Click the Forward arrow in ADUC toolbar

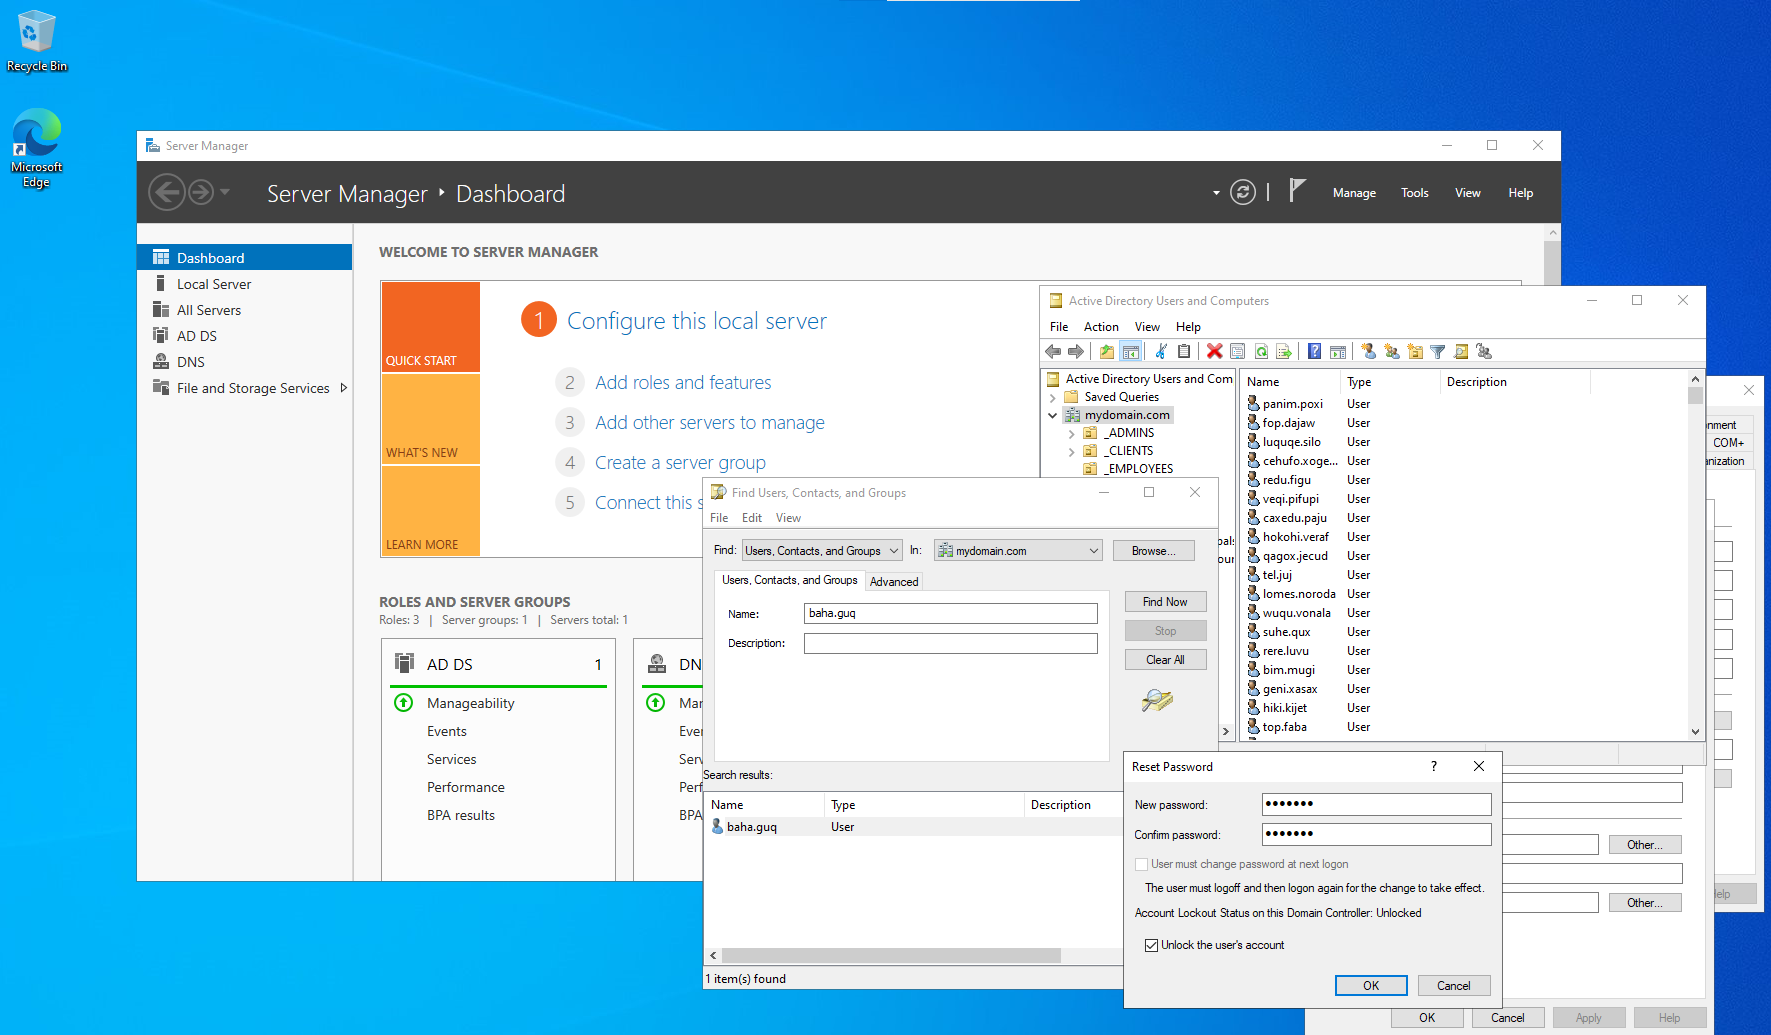1076,351
